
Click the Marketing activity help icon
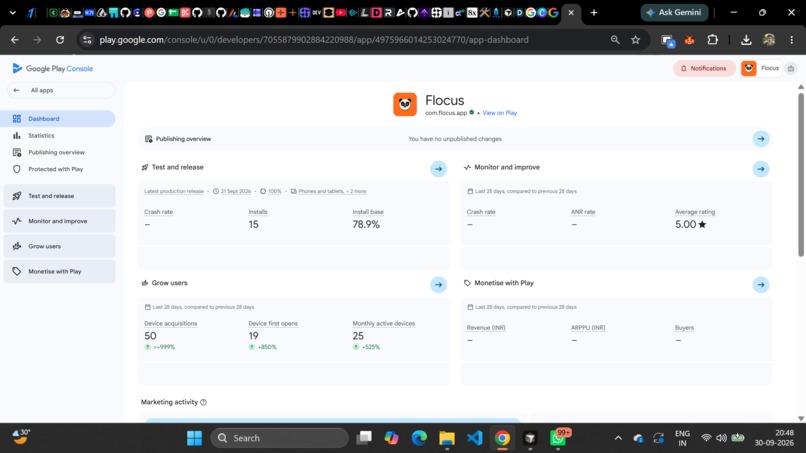(x=204, y=402)
